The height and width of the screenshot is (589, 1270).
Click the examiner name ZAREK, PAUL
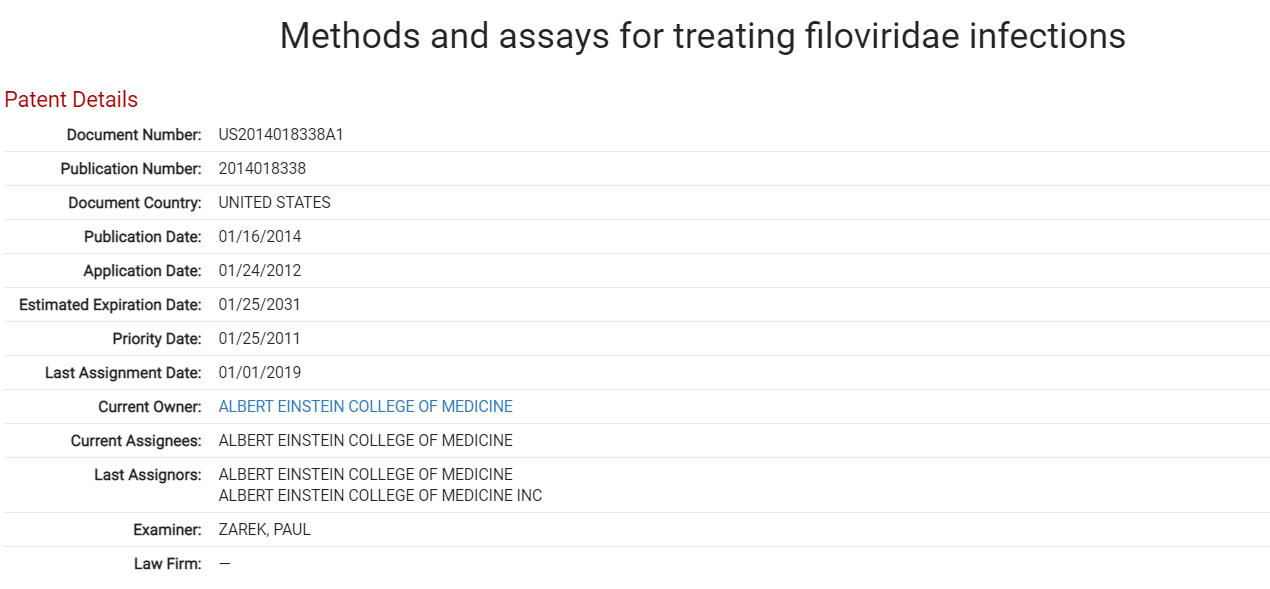point(264,530)
